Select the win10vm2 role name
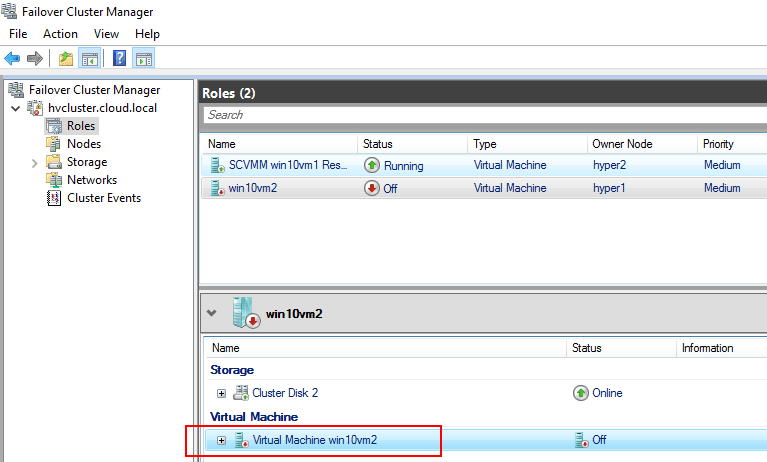This screenshot has height=462, width=767. 252,188
